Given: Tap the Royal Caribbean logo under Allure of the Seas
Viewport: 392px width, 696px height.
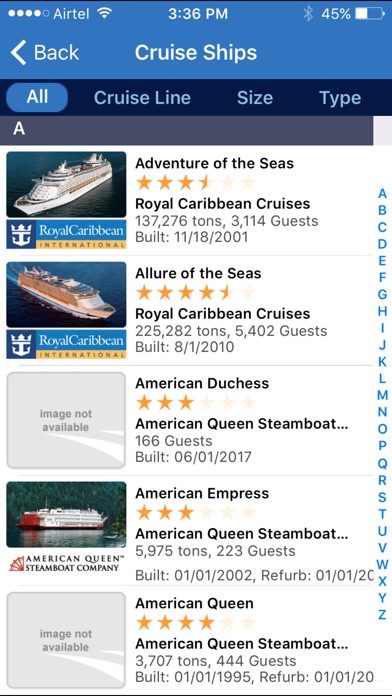Looking at the screenshot, I should [66, 344].
